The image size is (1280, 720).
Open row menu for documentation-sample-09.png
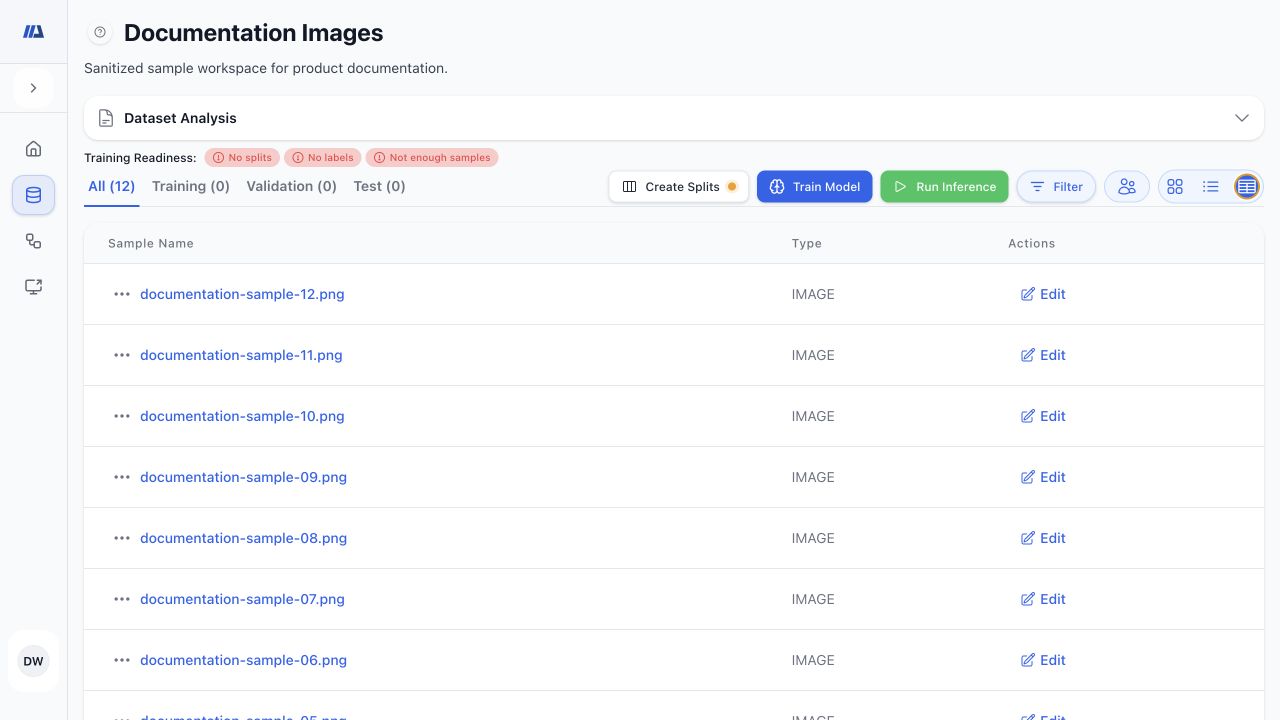click(122, 477)
